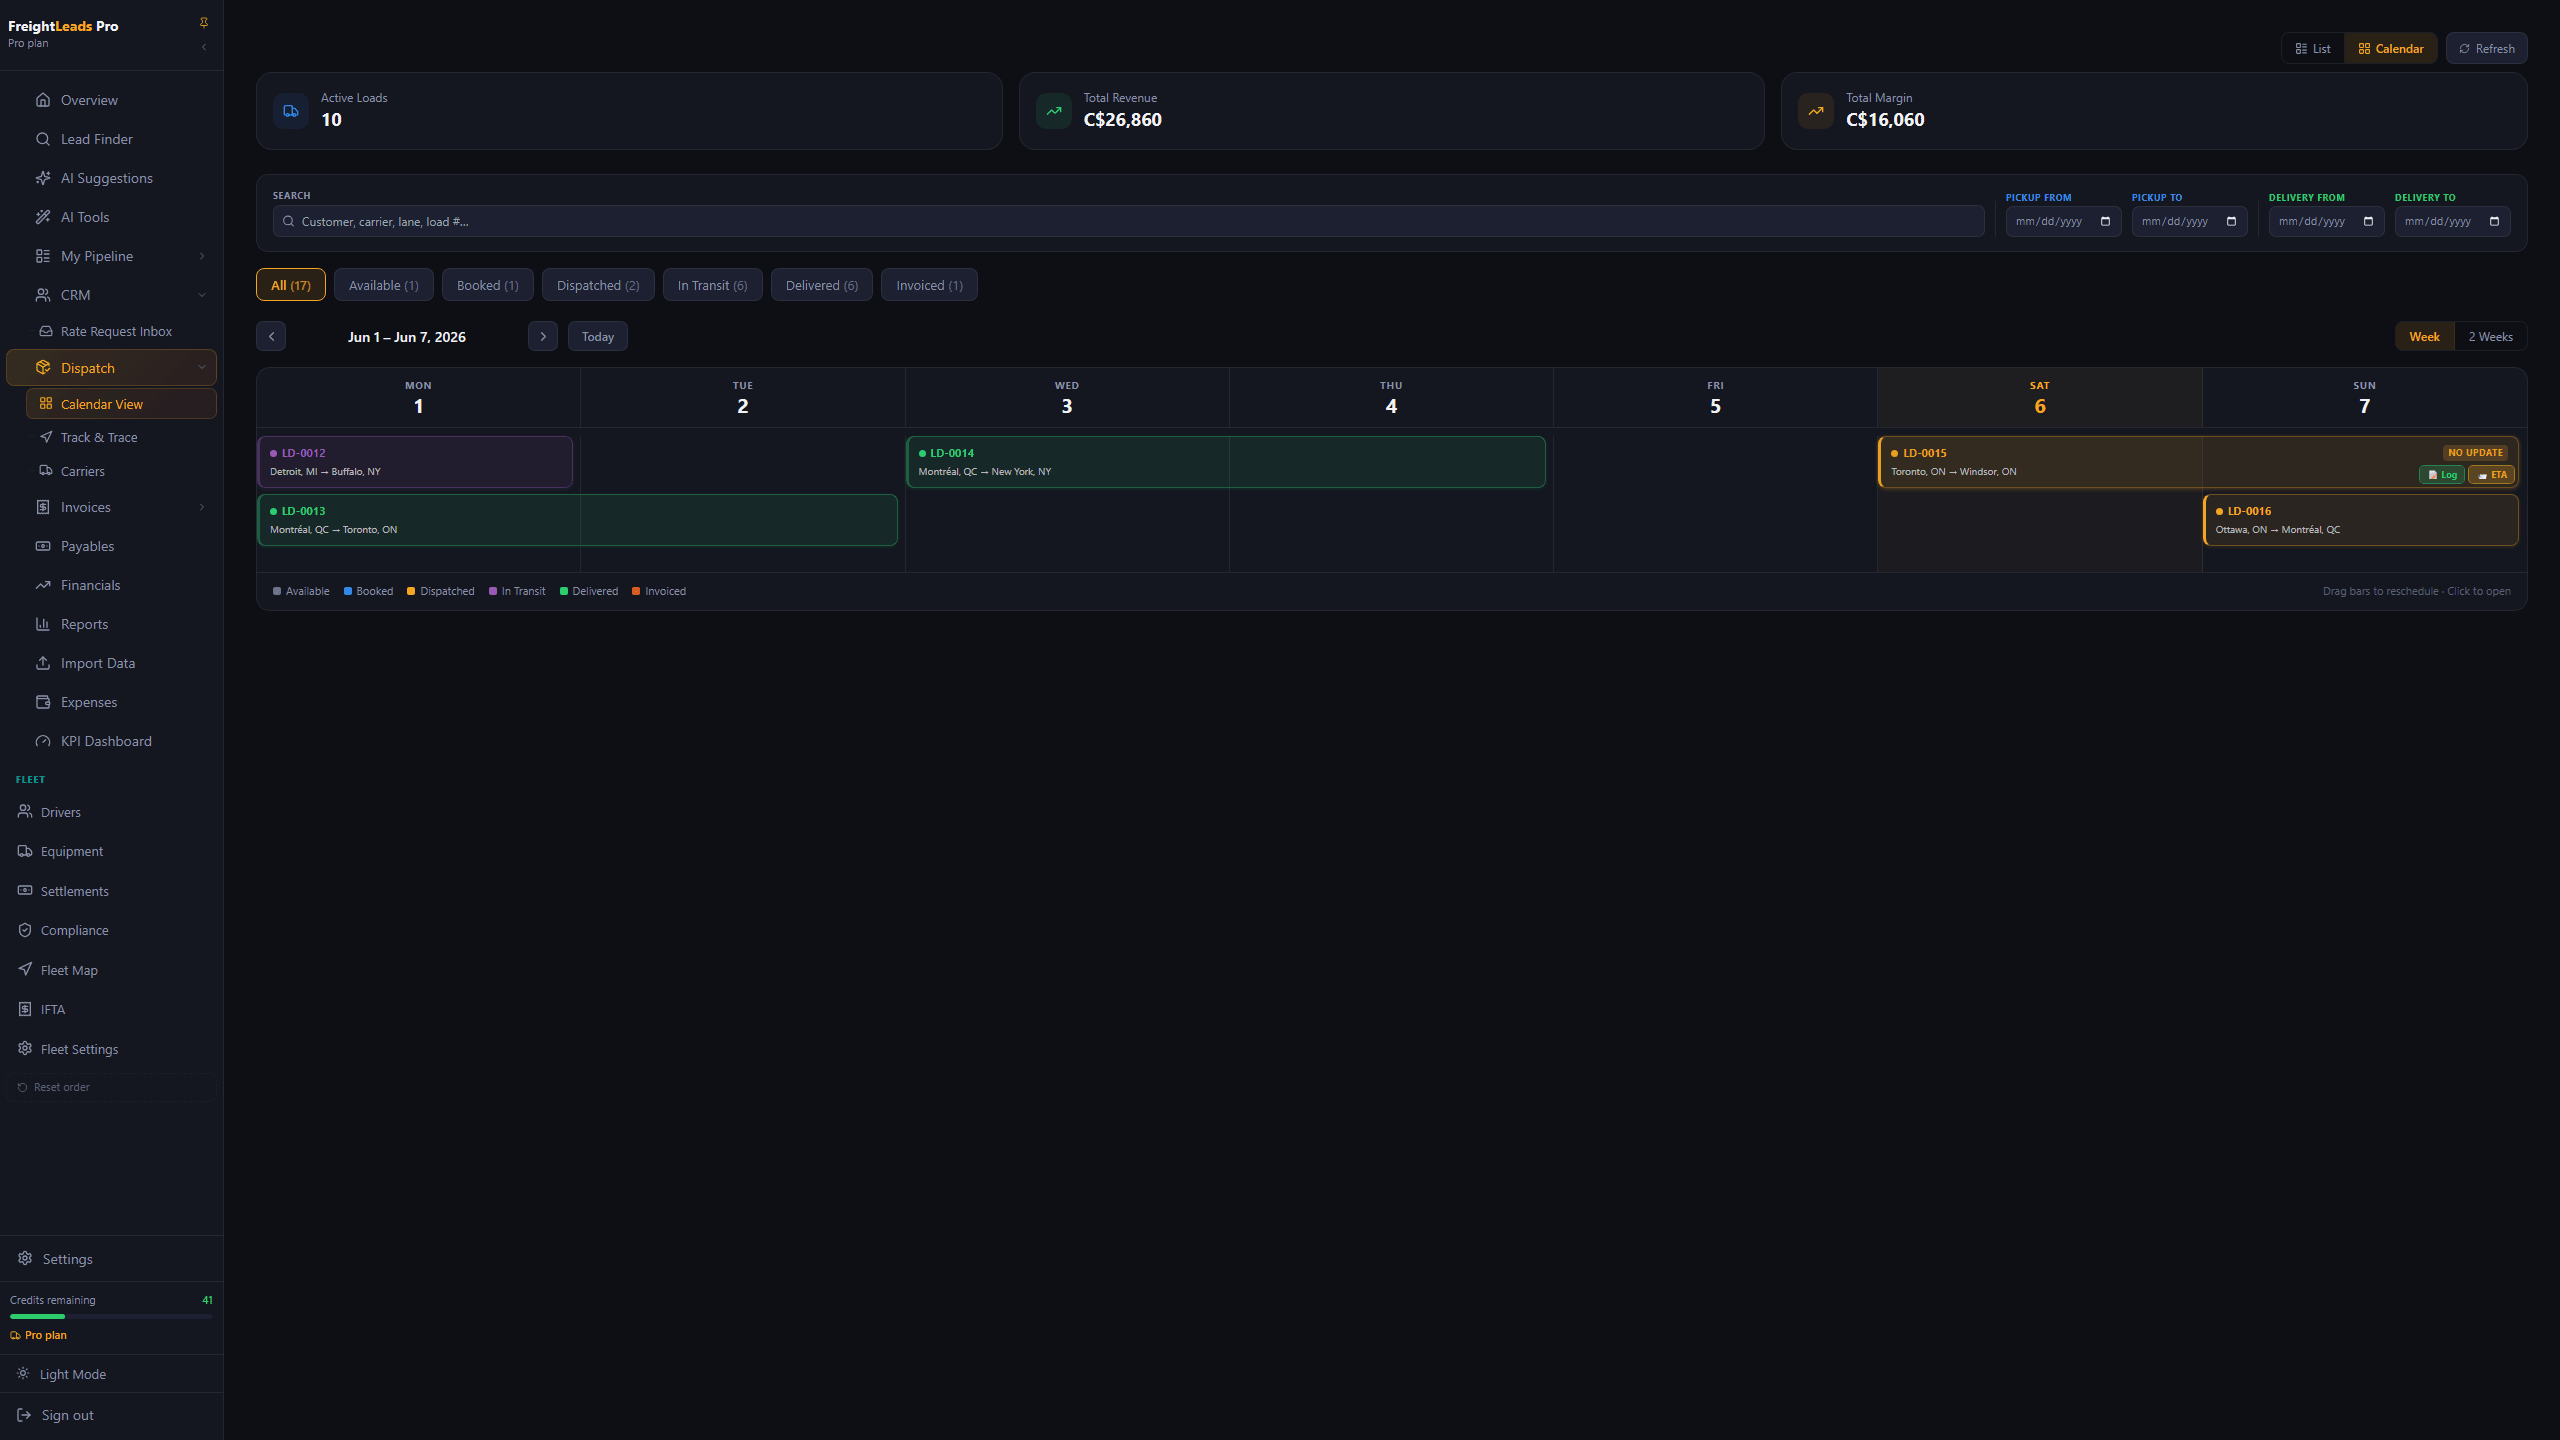Screen dimensions: 2560x1440
Task: Click the Equipment truck icon
Action: (x=25, y=851)
